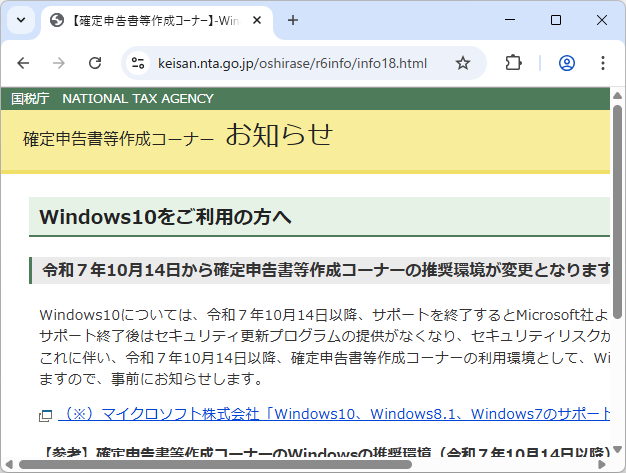
Task: Click the horizontal scrollbar thumb
Action: (x=215, y=465)
